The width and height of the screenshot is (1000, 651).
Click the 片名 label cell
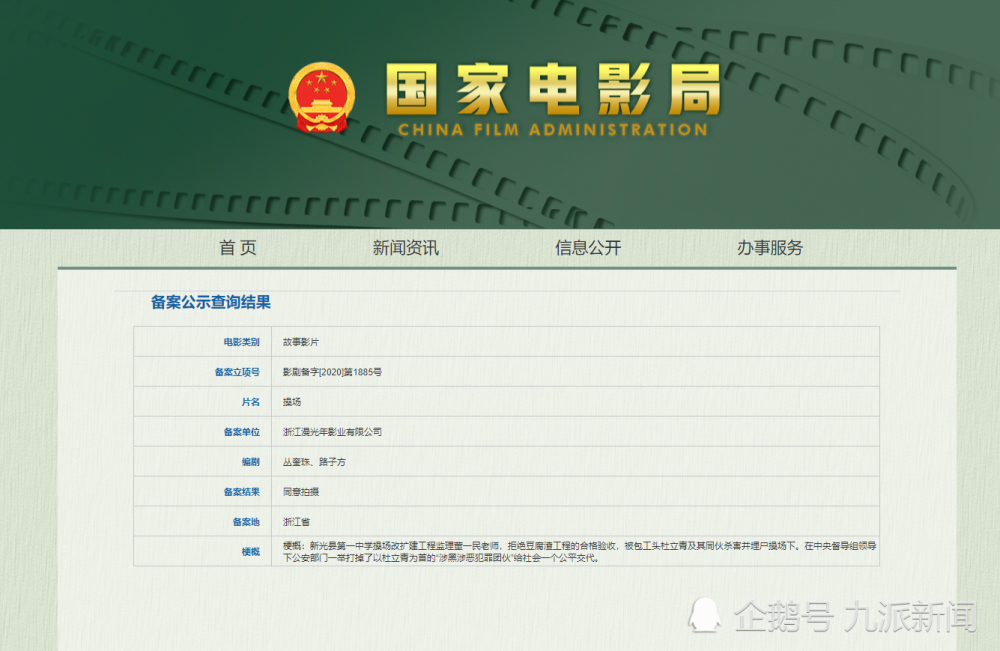tap(203, 402)
